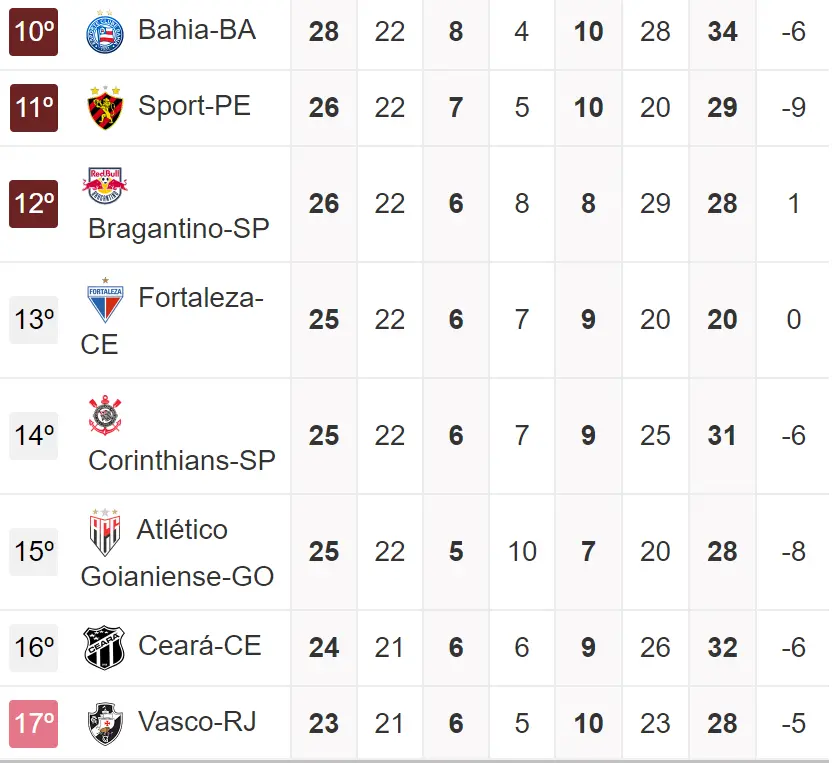
Task: Click the Fortaleza shield crest
Action: tap(104, 300)
